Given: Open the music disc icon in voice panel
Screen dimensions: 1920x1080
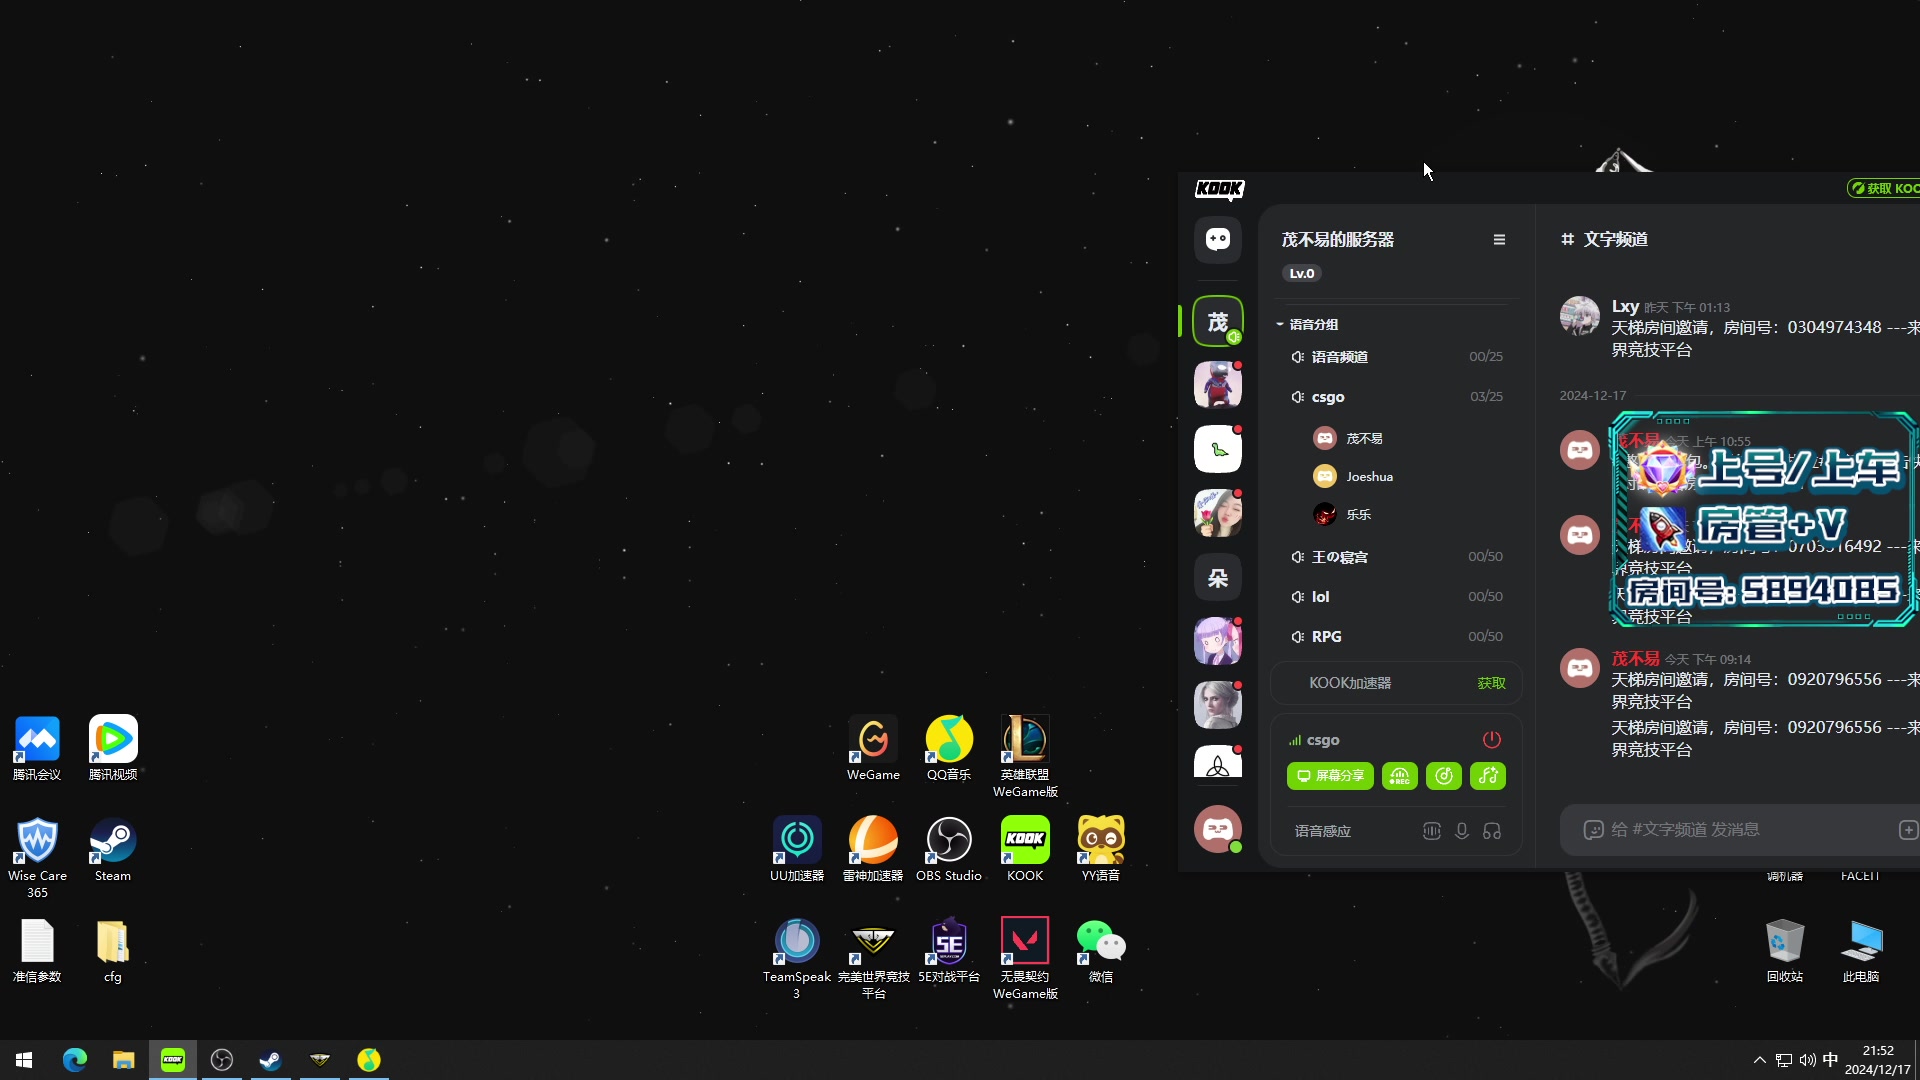Looking at the screenshot, I should (1443, 776).
